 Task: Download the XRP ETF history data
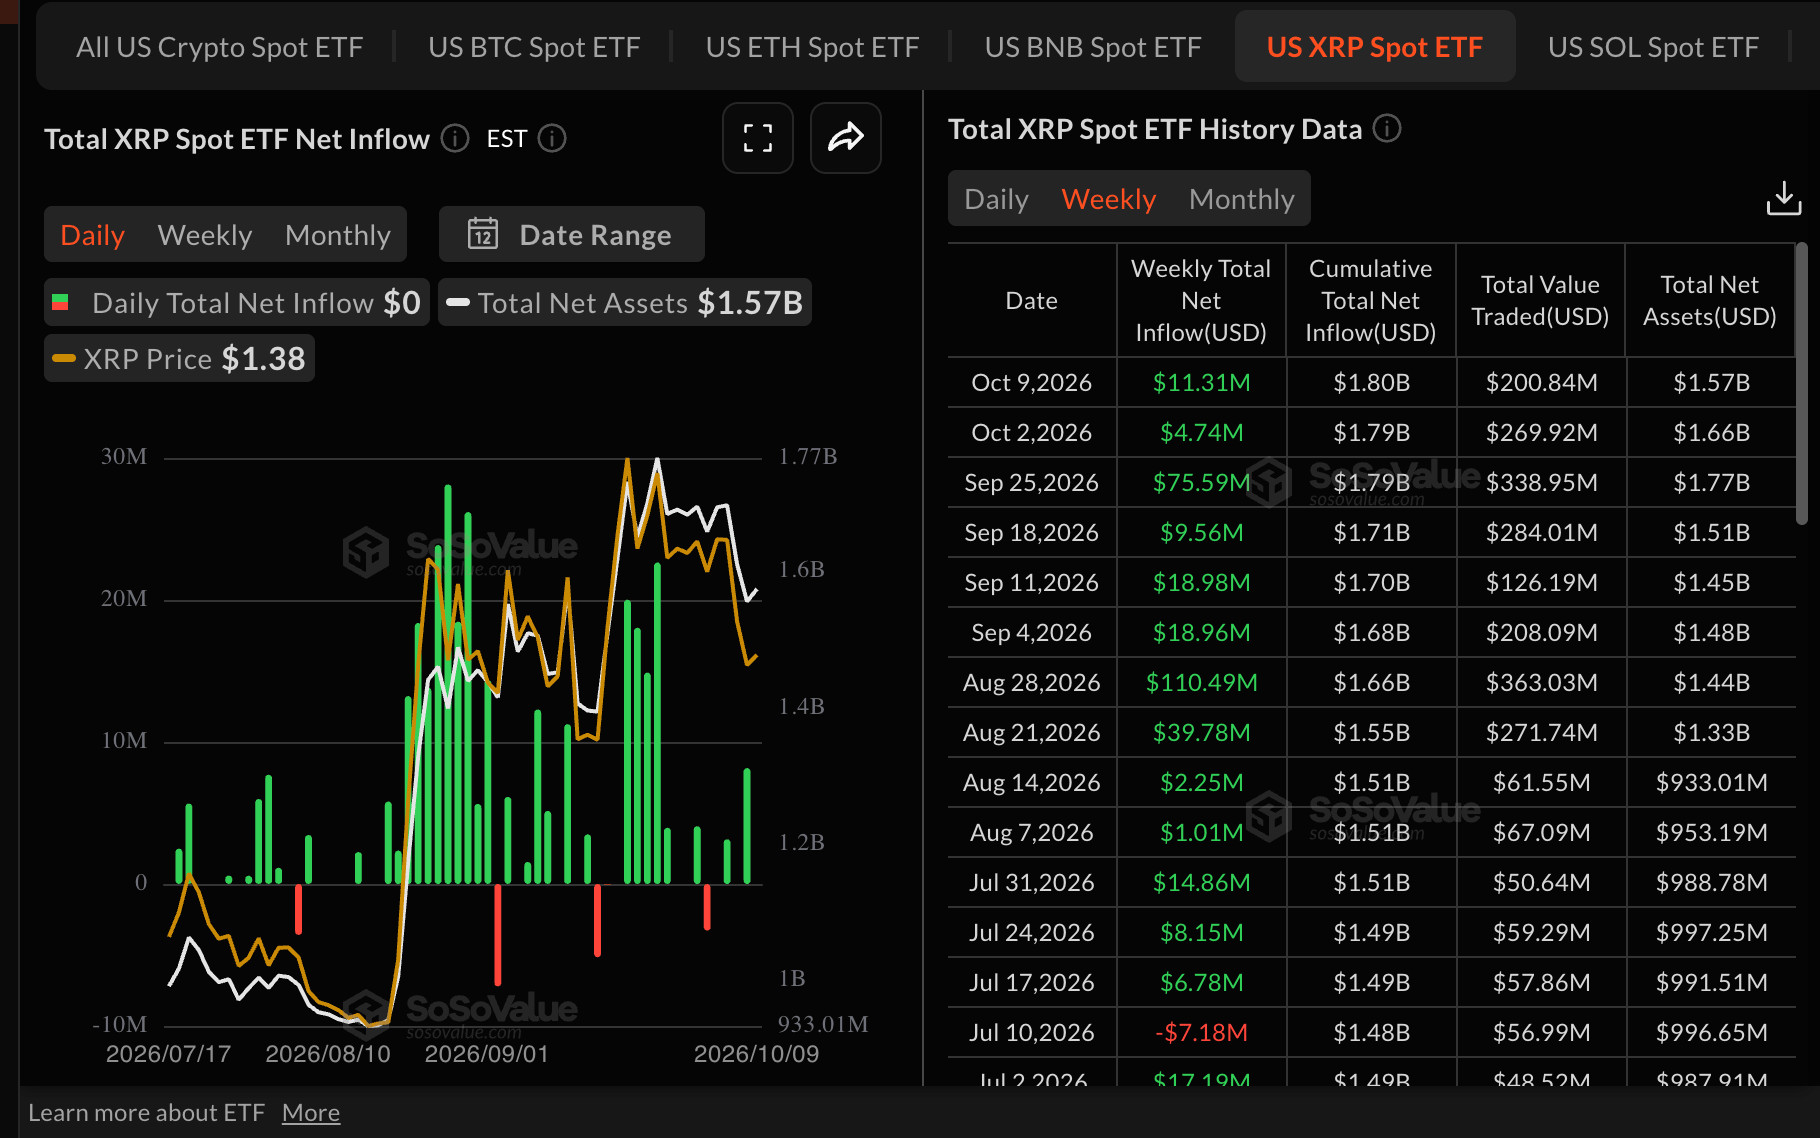(1783, 198)
